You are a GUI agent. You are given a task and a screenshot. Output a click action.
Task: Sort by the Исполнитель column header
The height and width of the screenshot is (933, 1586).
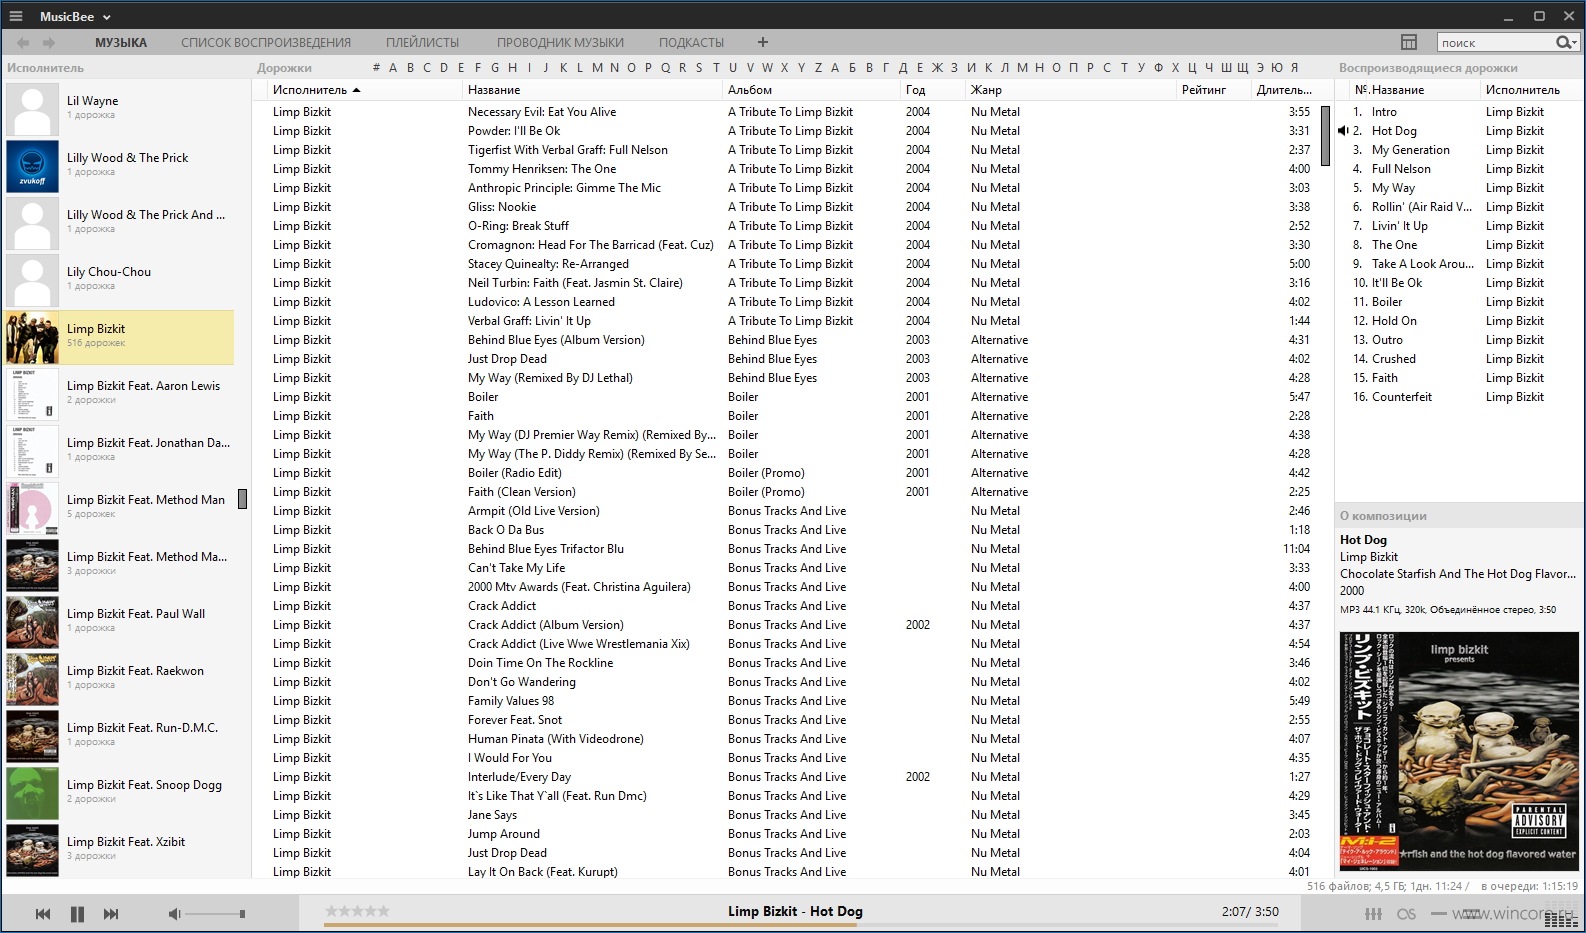310,90
